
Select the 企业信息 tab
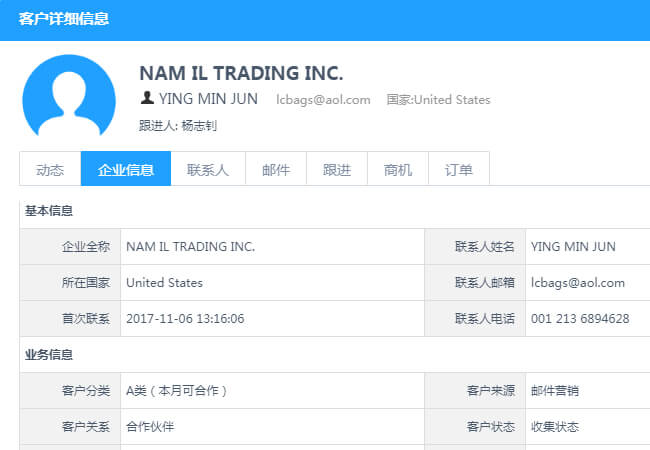(x=126, y=169)
